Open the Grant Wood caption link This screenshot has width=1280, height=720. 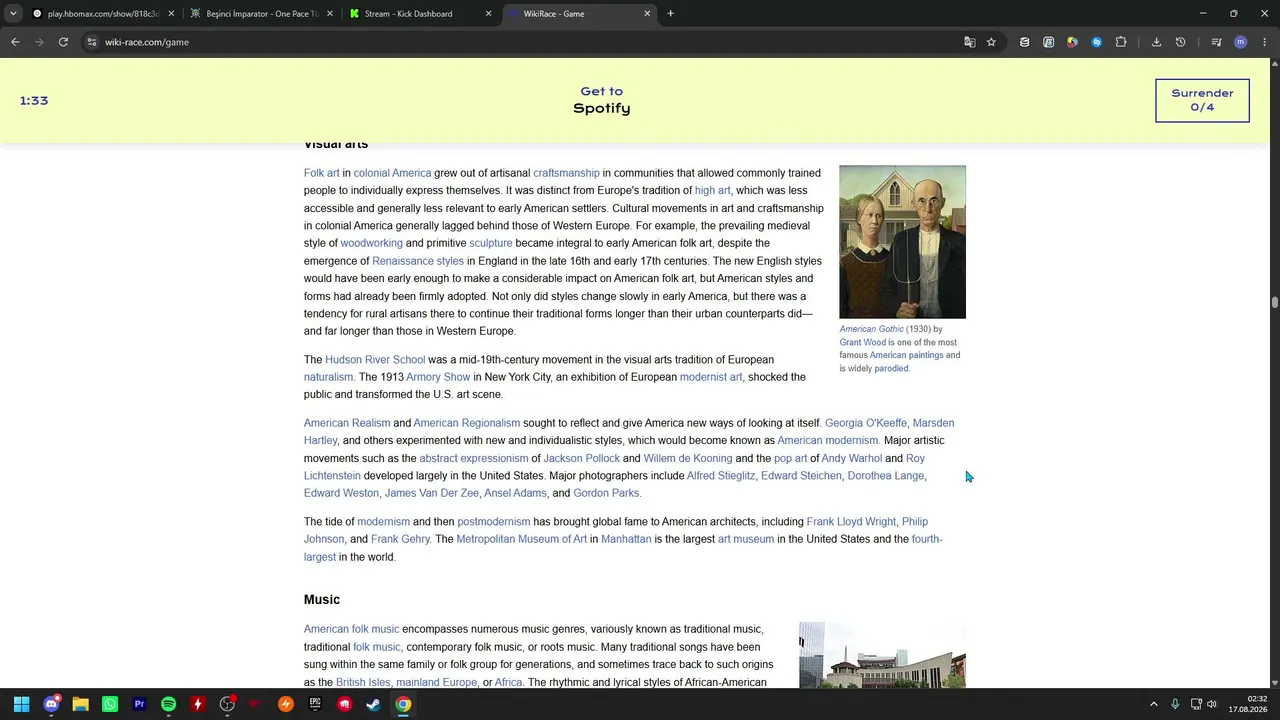coord(863,342)
